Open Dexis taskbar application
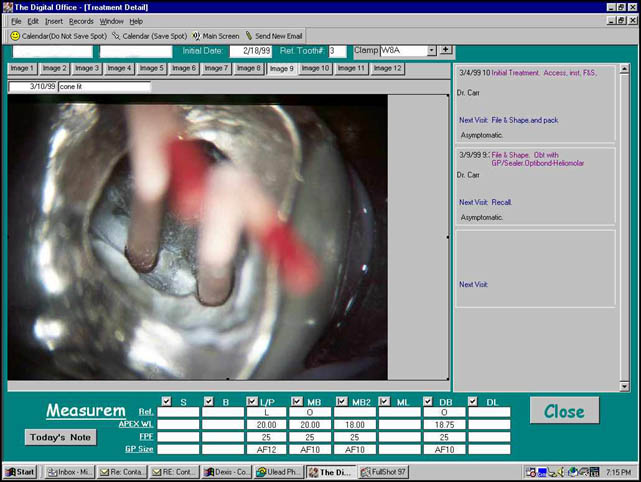The image size is (641, 482). pos(227,472)
